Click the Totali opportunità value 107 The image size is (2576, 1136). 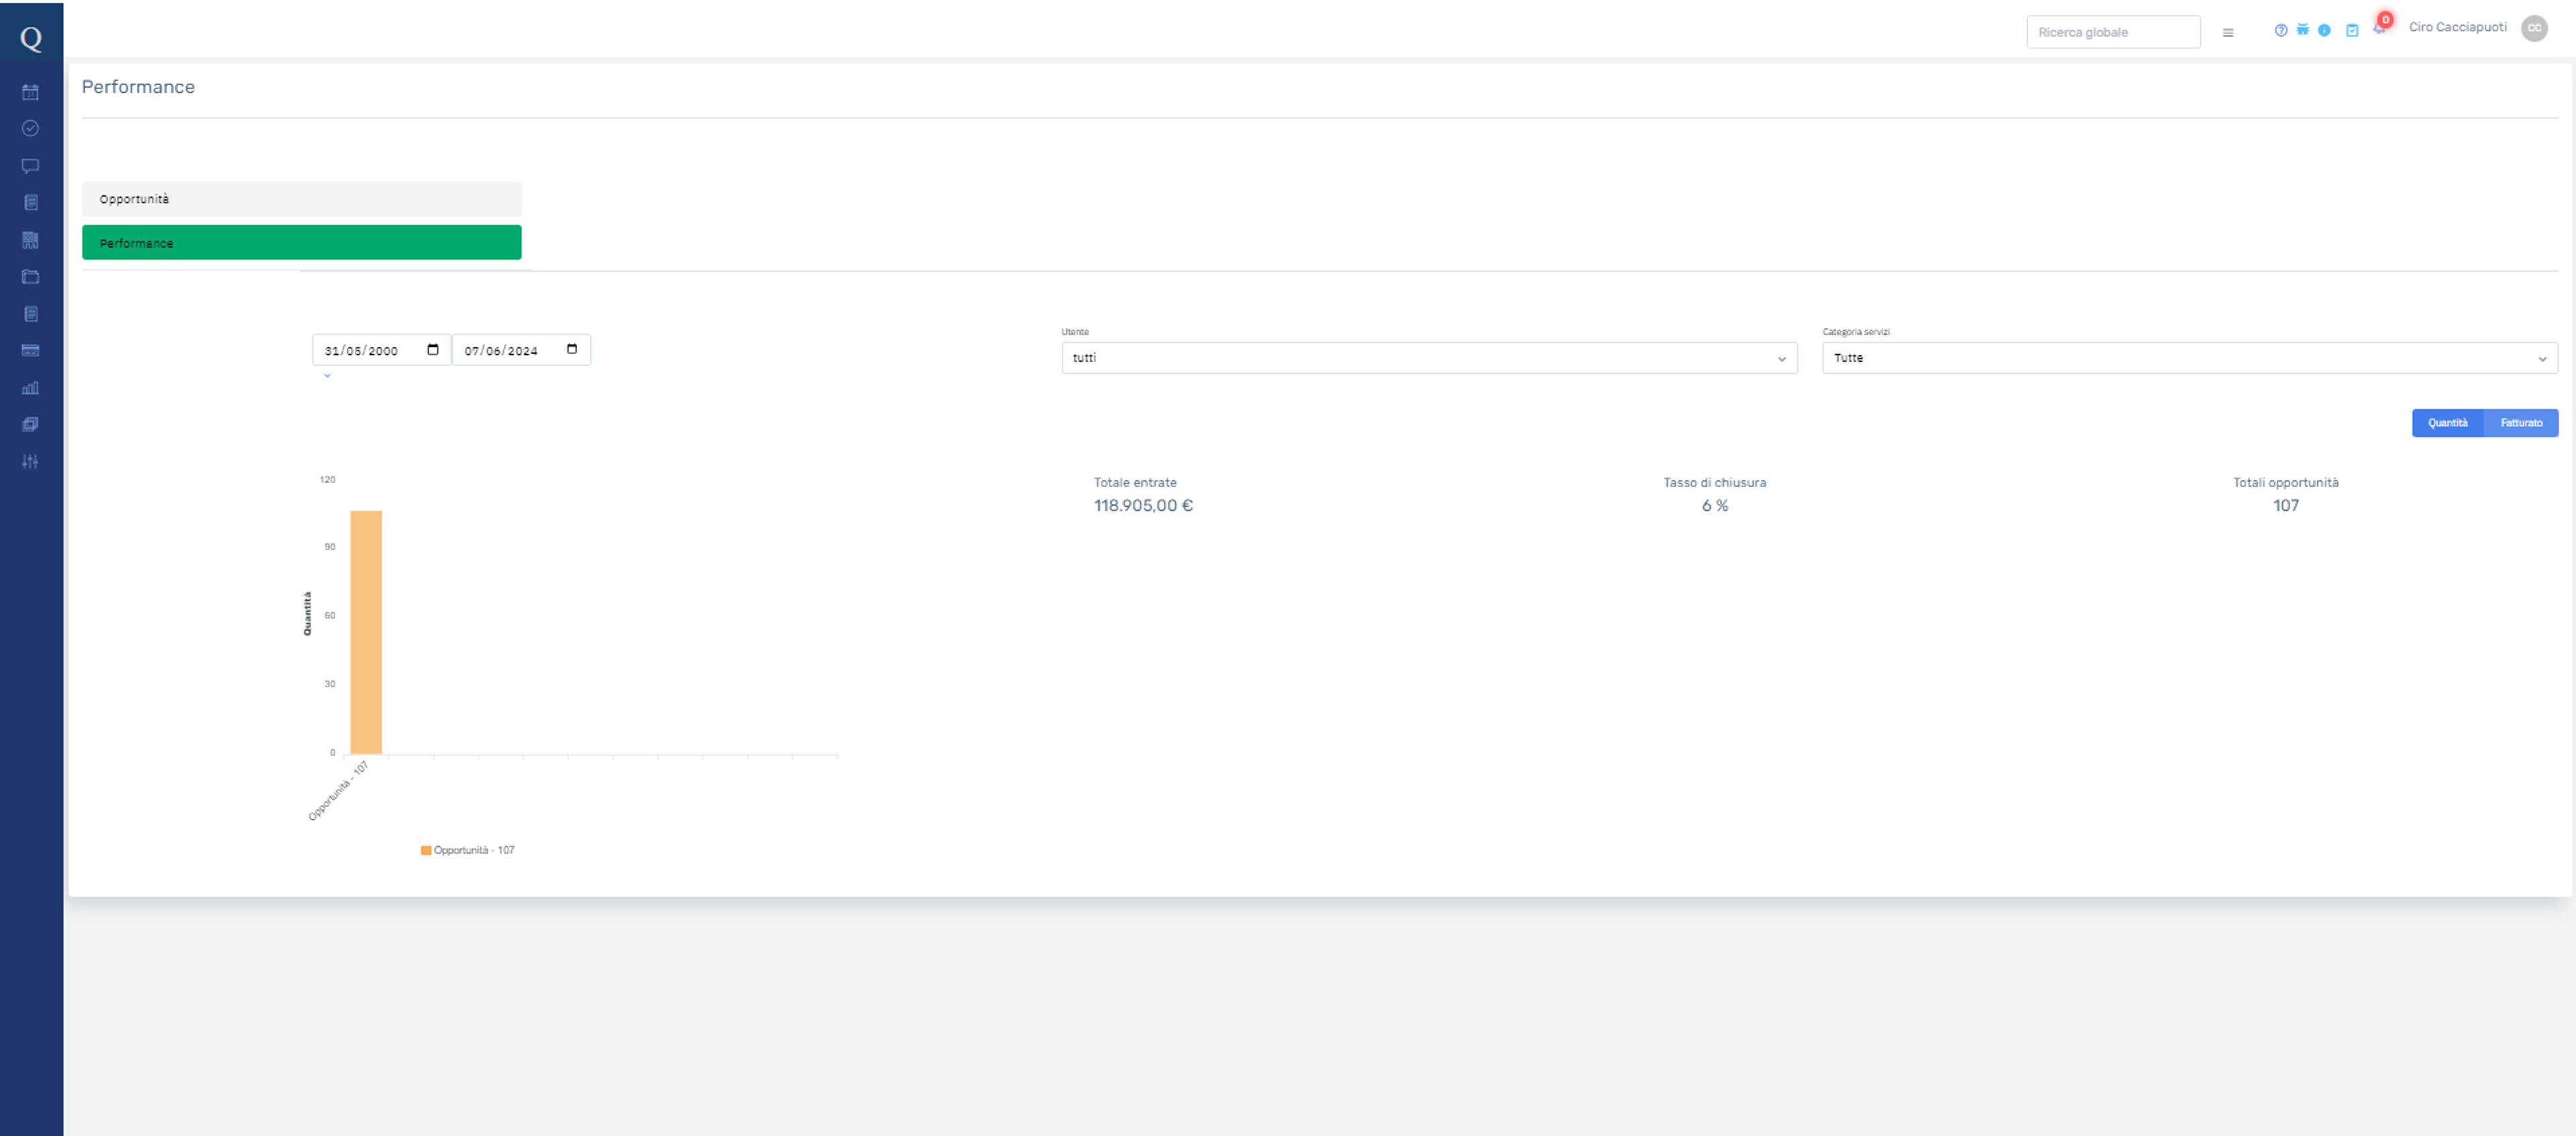coord(2285,506)
